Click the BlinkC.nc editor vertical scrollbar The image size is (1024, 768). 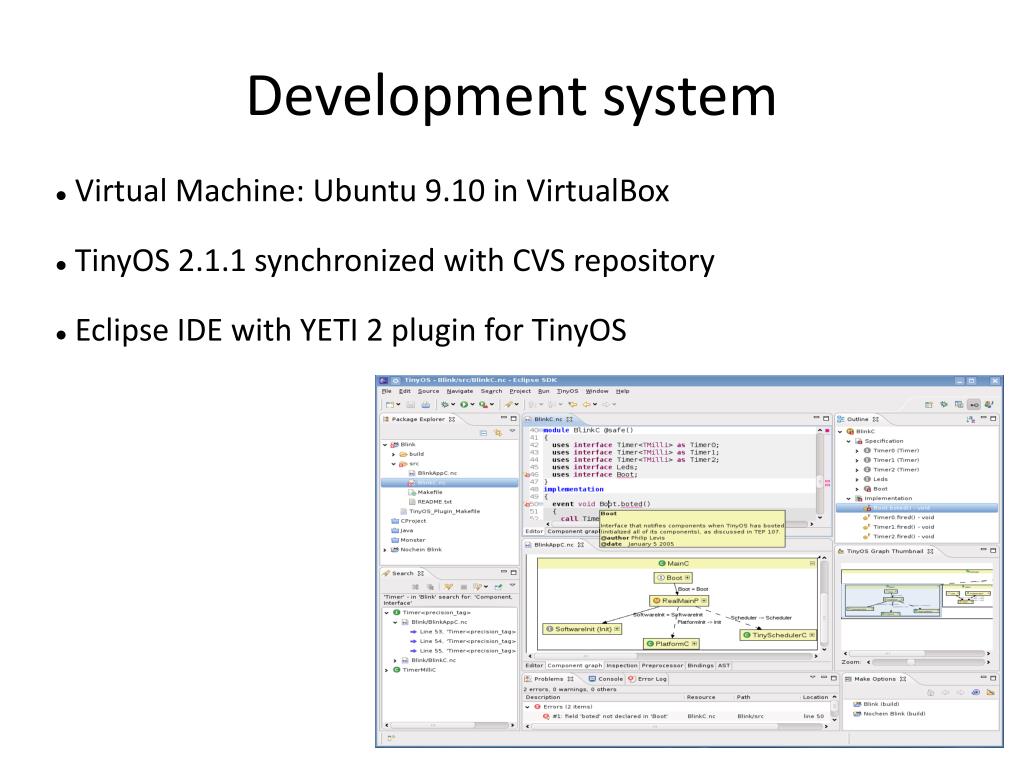tap(820, 473)
